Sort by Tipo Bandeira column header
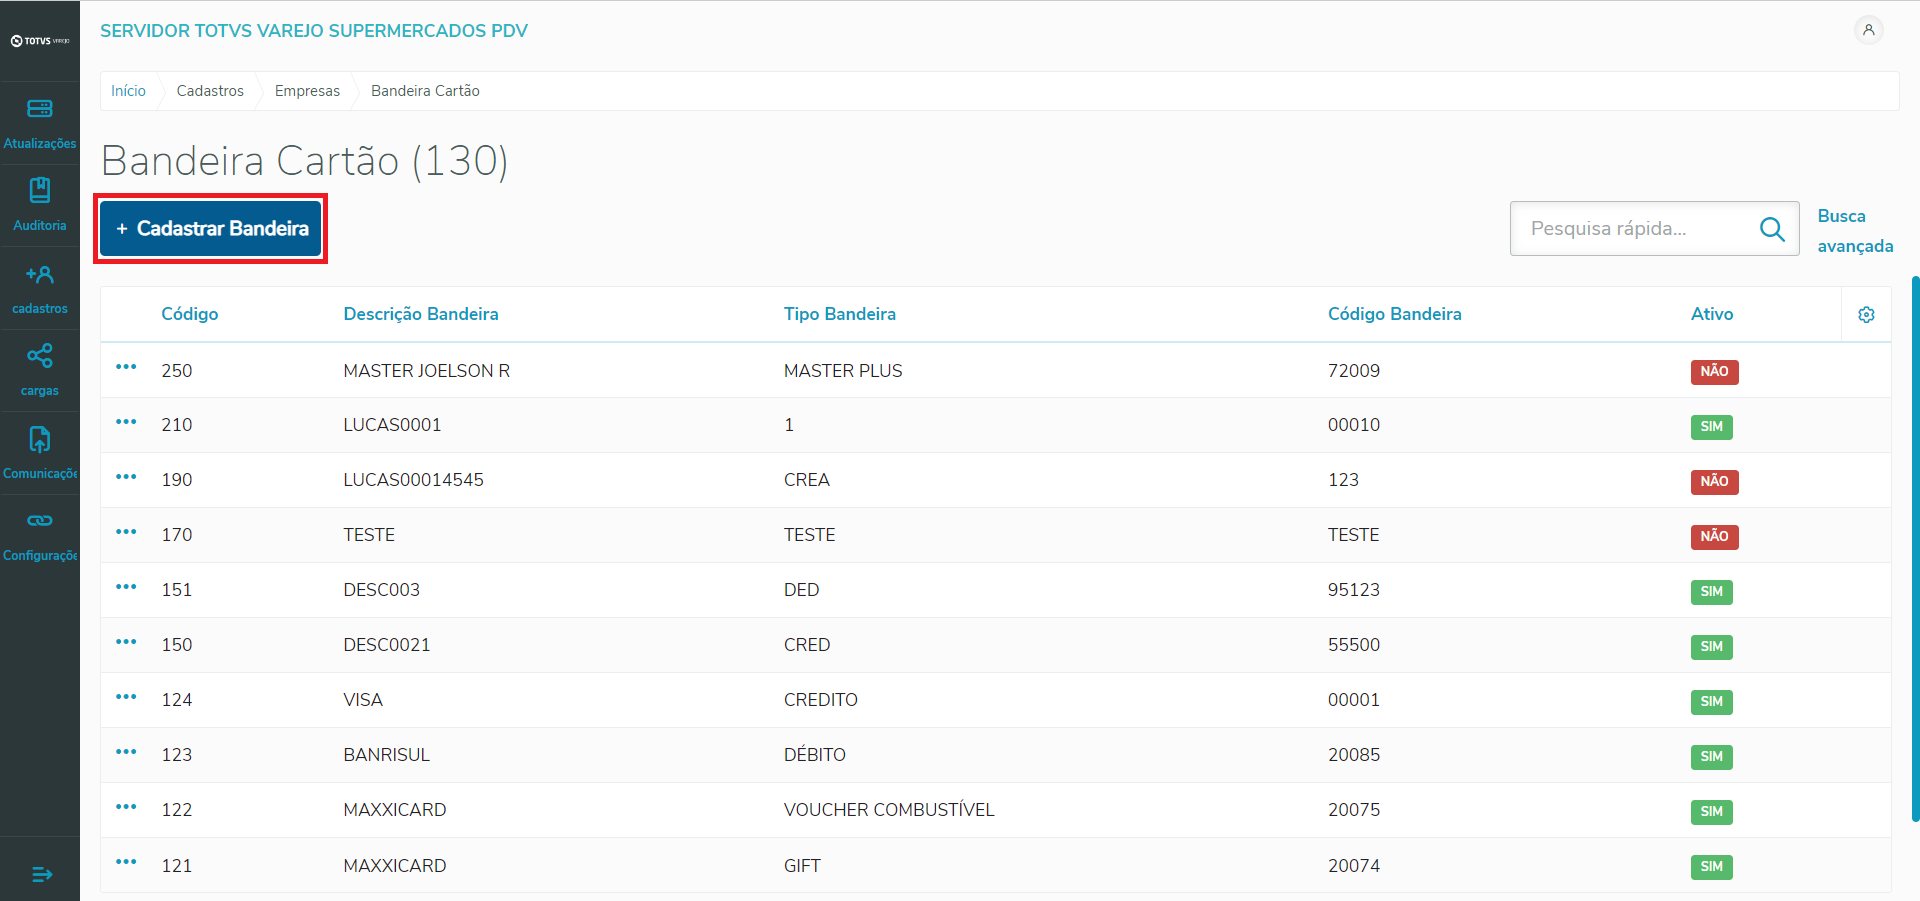 pyautogui.click(x=840, y=314)
